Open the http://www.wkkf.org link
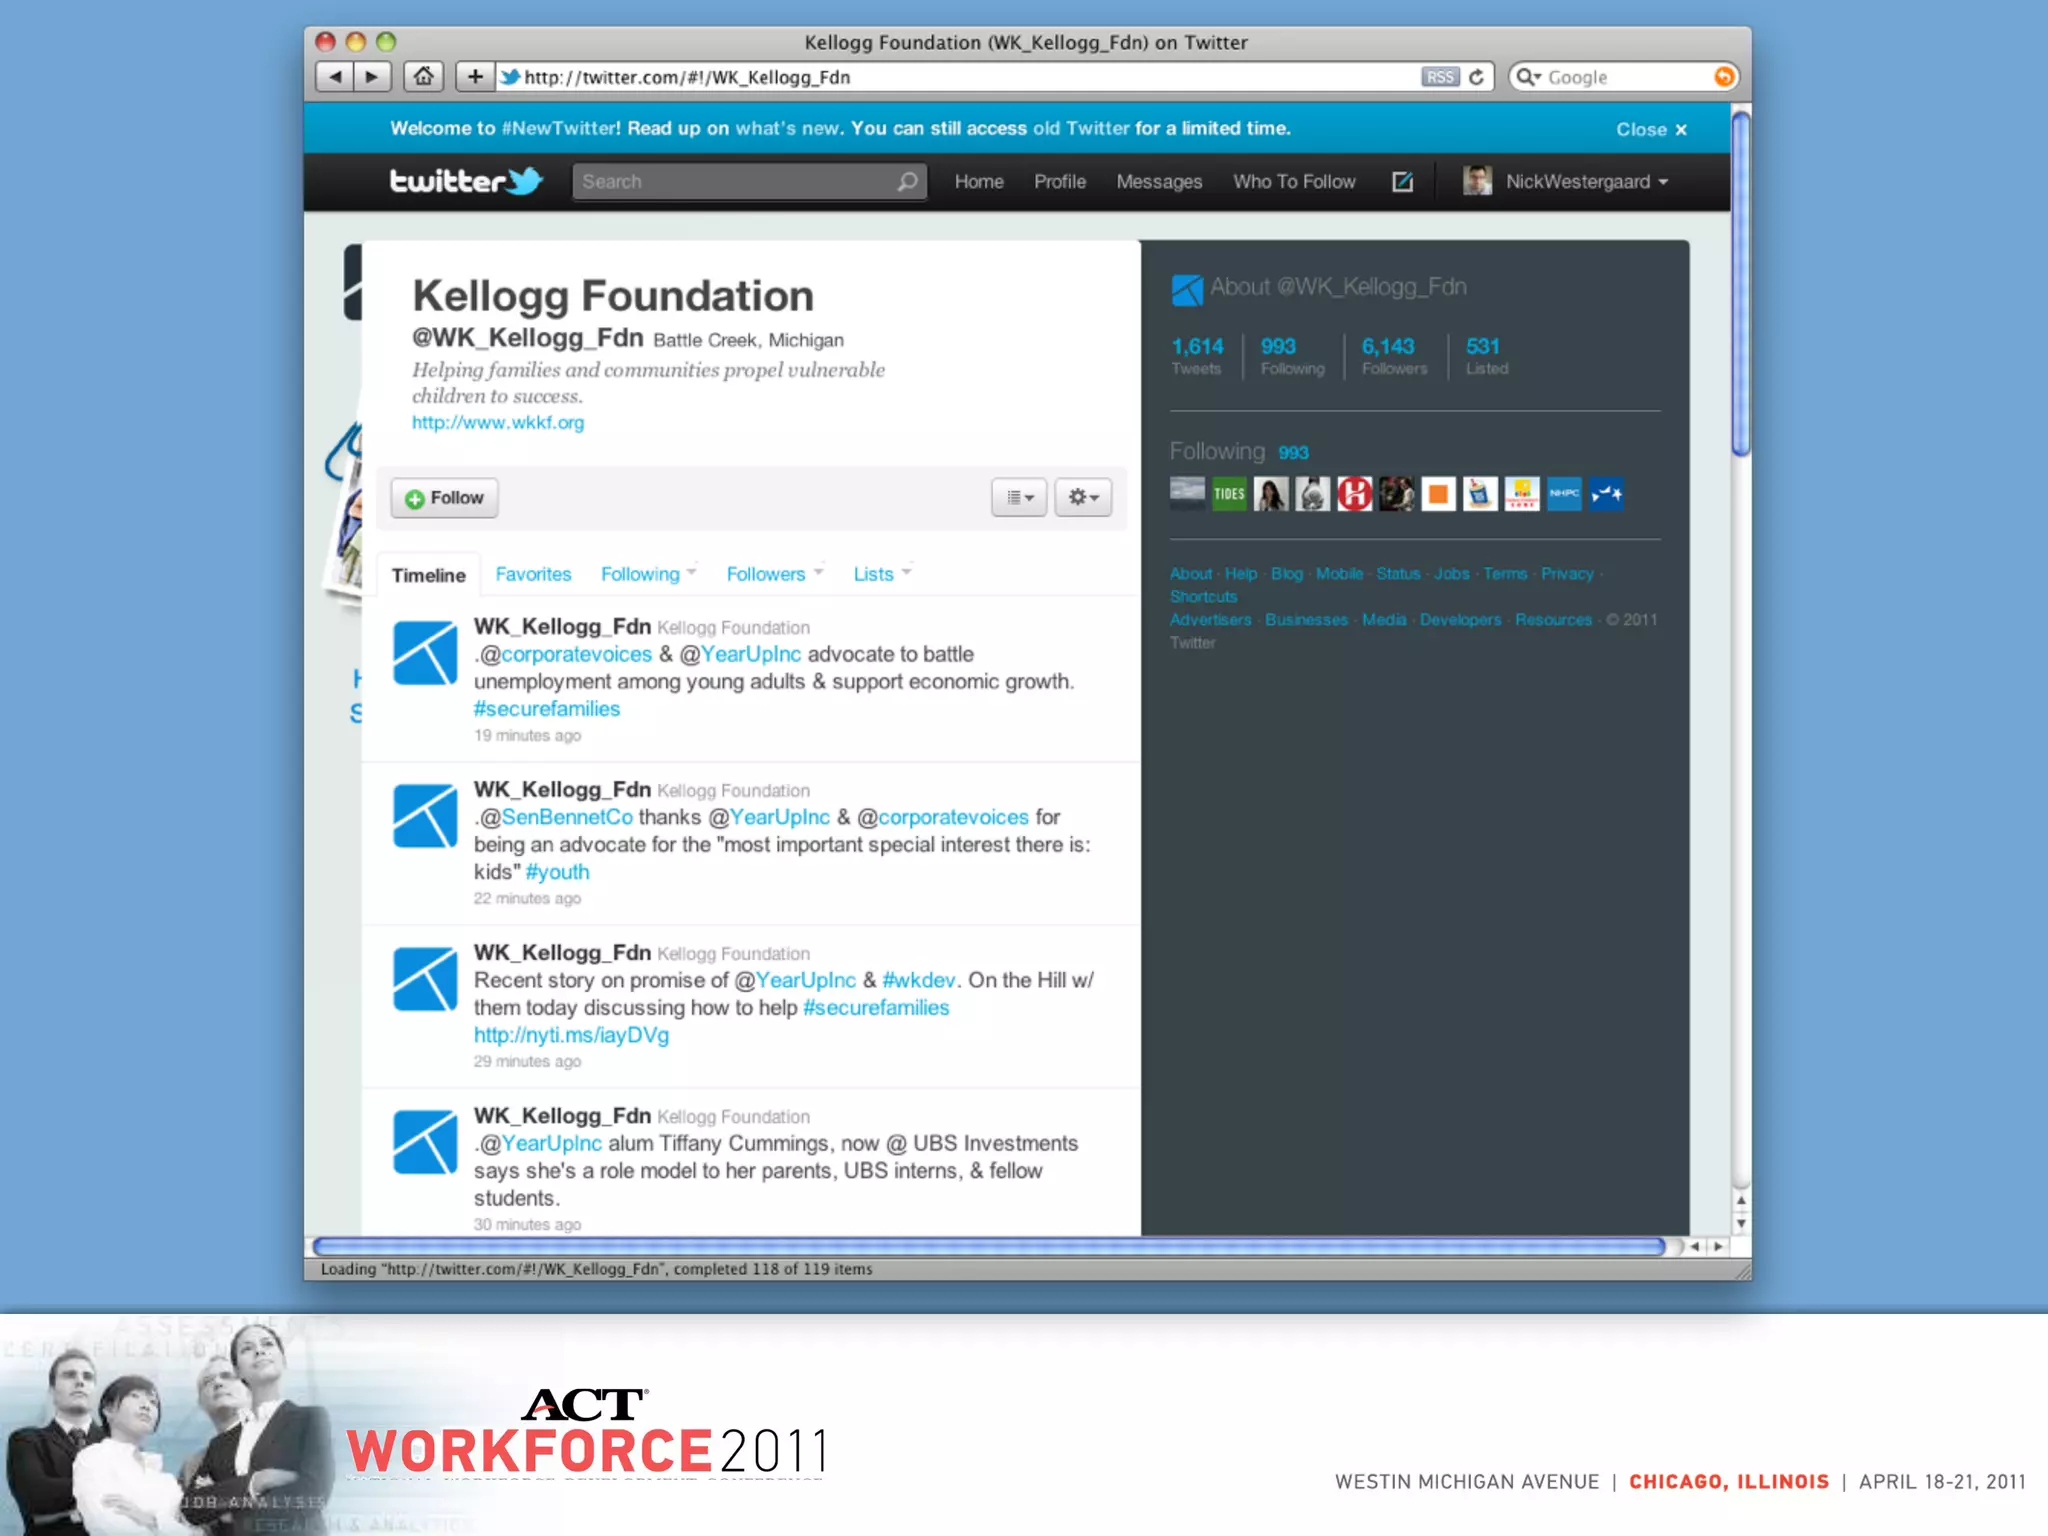The width and height of the screenshot is (2048, 1536). click(x=498, y=422)
